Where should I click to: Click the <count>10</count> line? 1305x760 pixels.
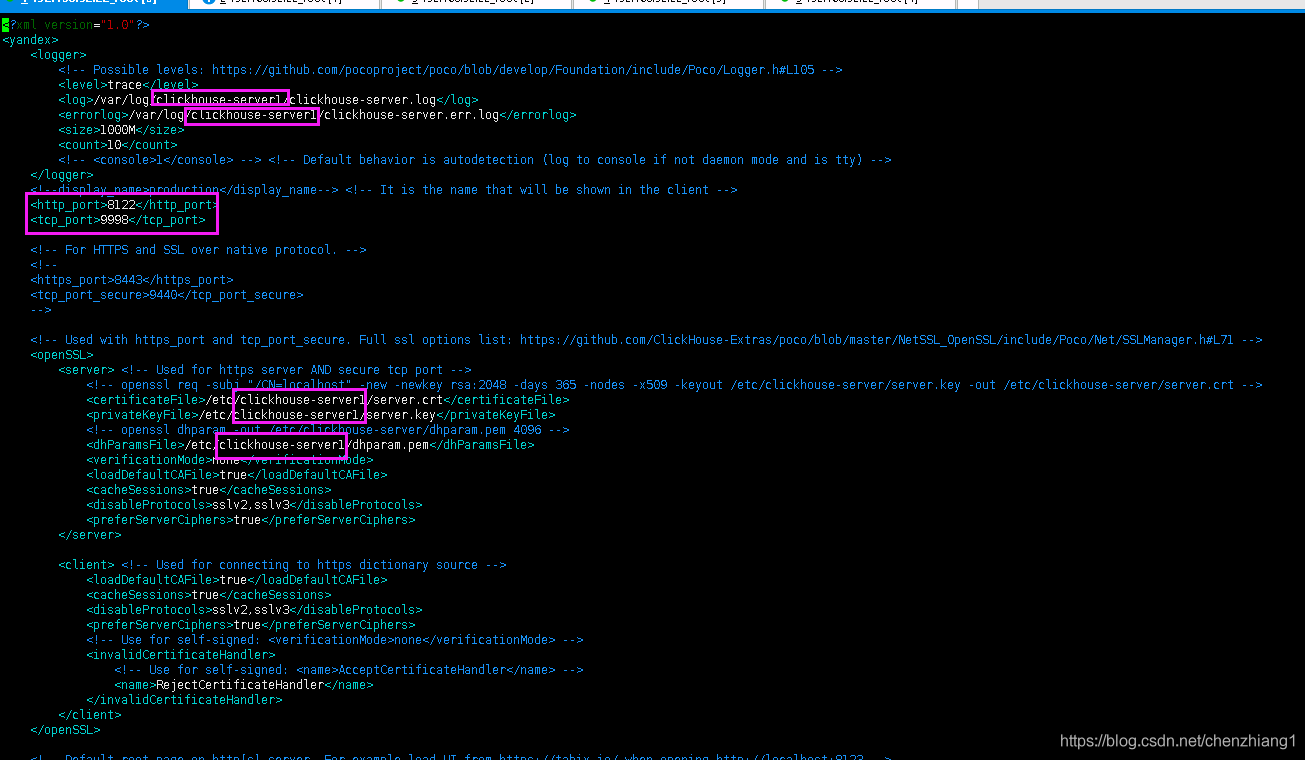pyautogui.click(x=117, y=145)
